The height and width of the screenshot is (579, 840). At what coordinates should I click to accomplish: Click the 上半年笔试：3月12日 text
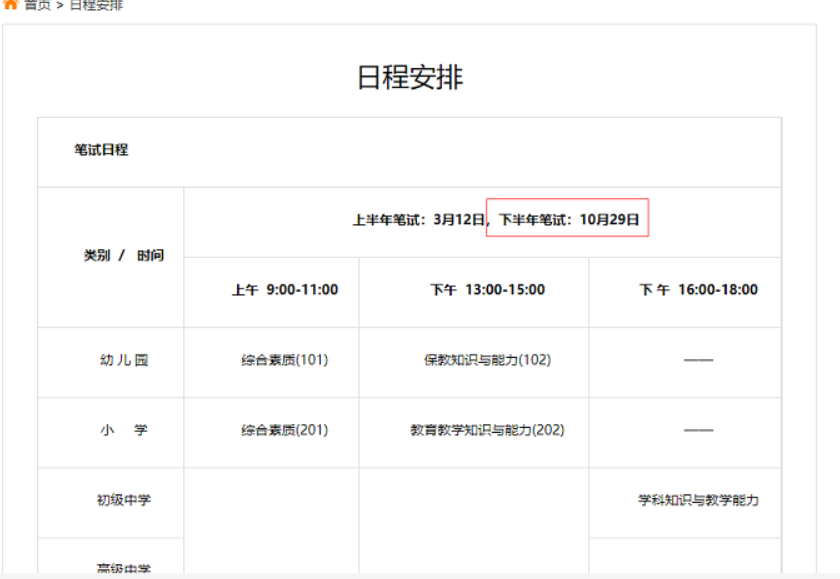[x=418, y=219]
